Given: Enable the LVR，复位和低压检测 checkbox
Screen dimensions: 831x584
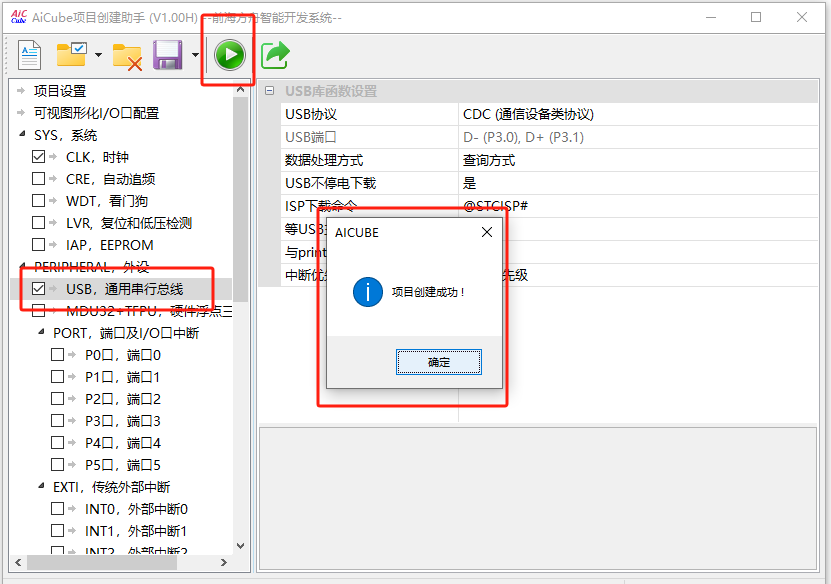Looking at the screenshot, I should tap(38, 223).
